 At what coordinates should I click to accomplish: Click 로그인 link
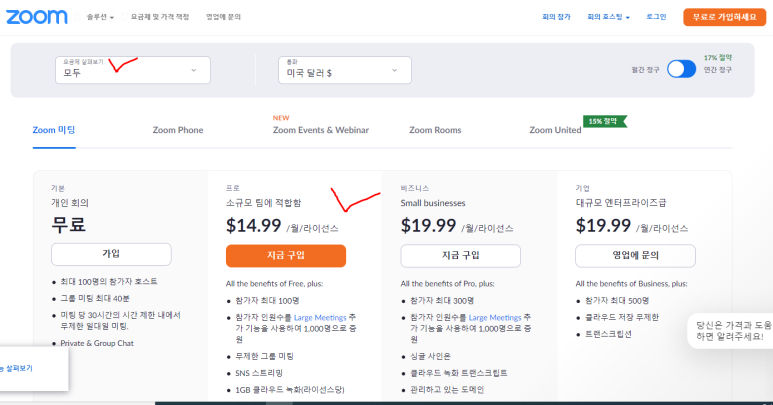tap(656, 17)
